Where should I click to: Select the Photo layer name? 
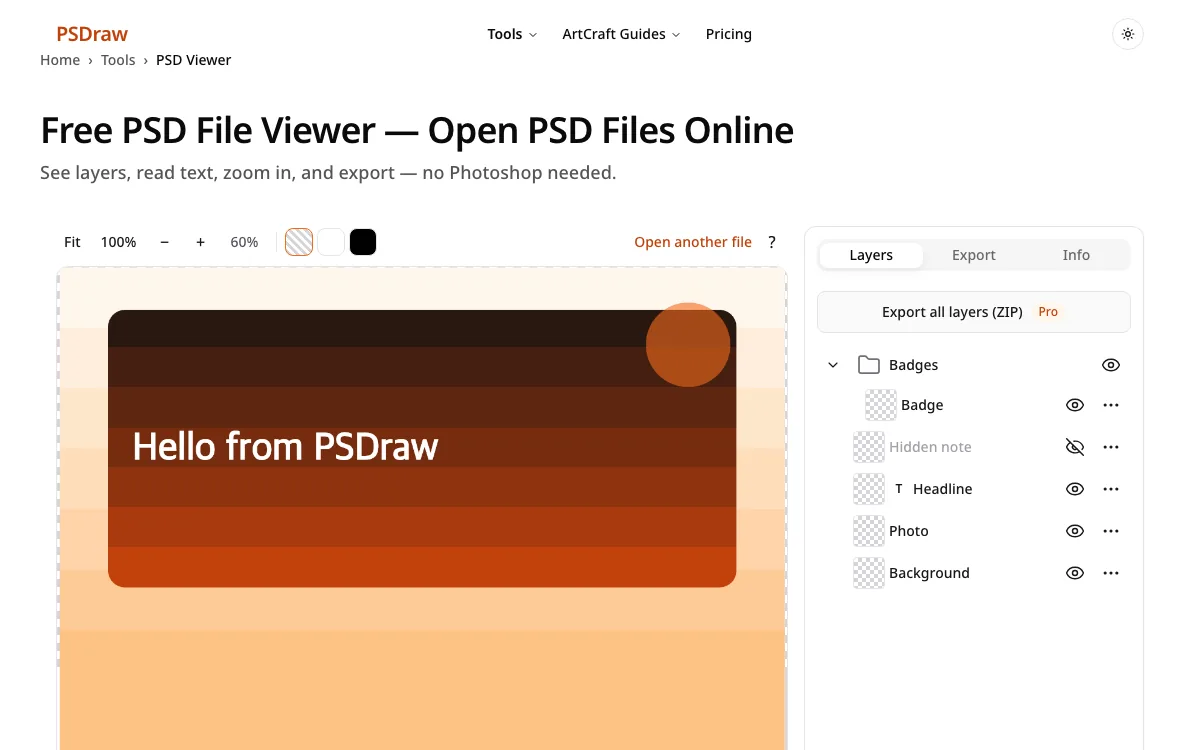[x=909, y=531]
